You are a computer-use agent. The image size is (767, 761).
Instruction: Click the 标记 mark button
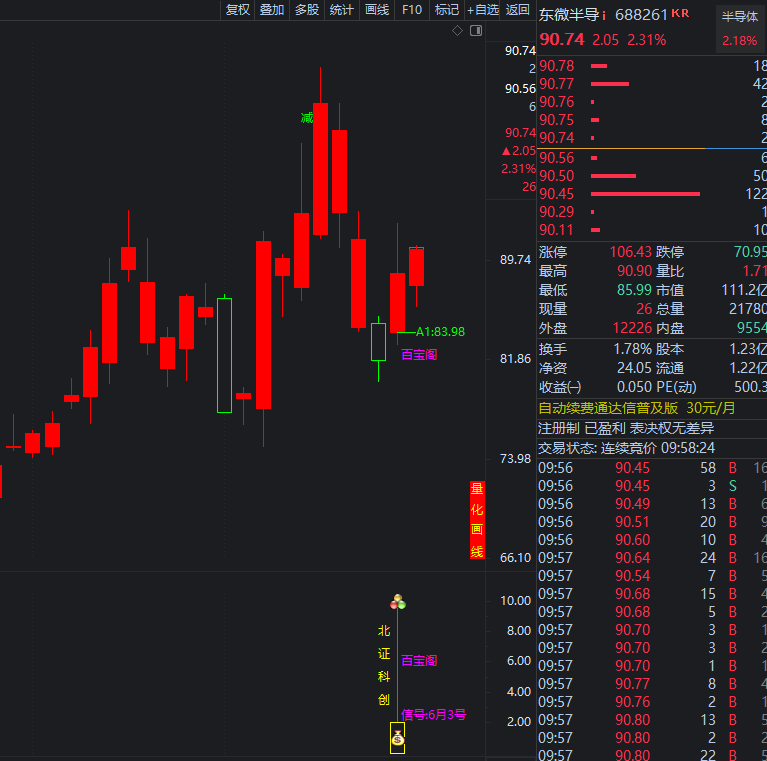447,10
